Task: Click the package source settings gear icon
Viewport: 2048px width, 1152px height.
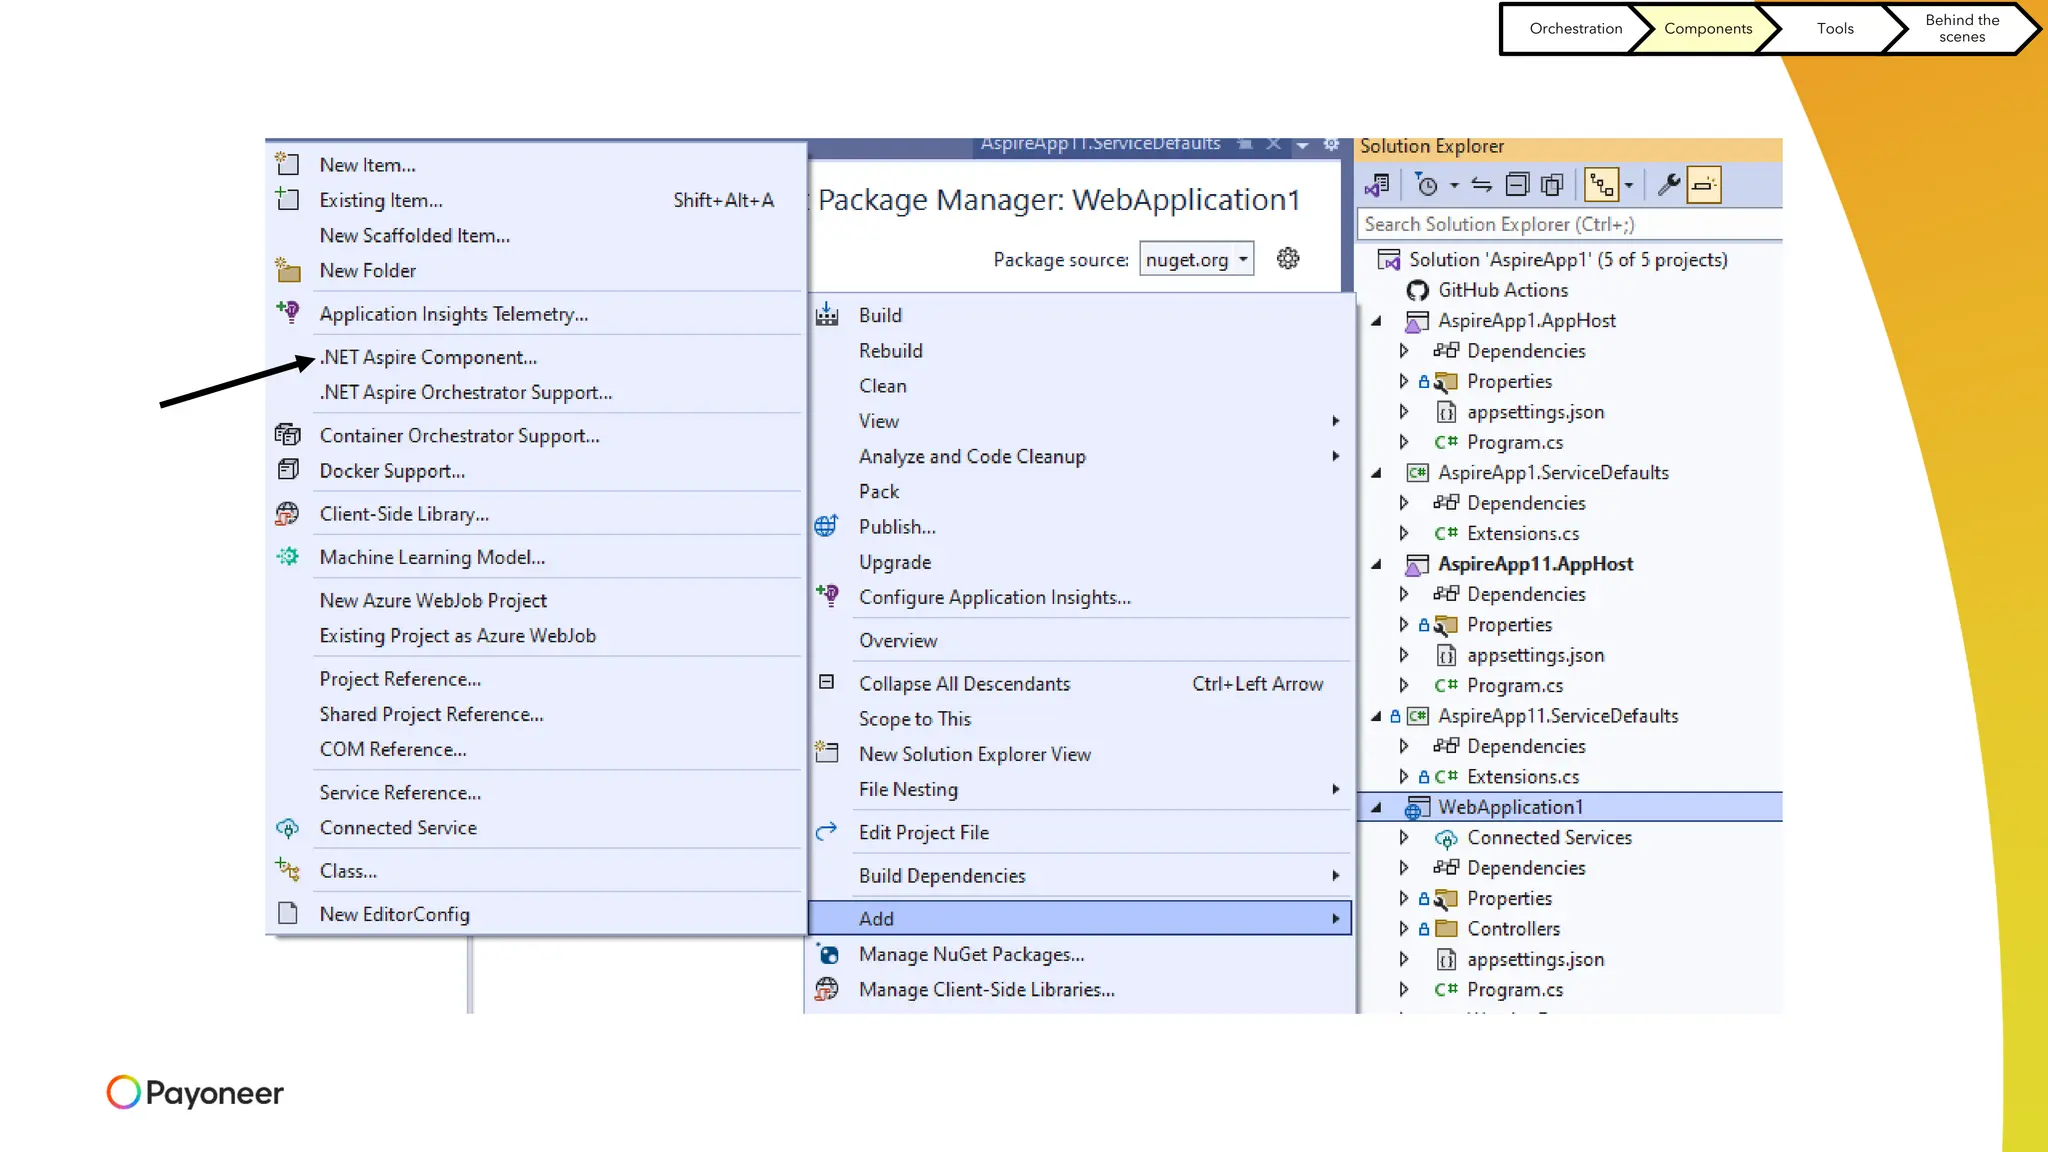Action: [x=1288, y=259]
